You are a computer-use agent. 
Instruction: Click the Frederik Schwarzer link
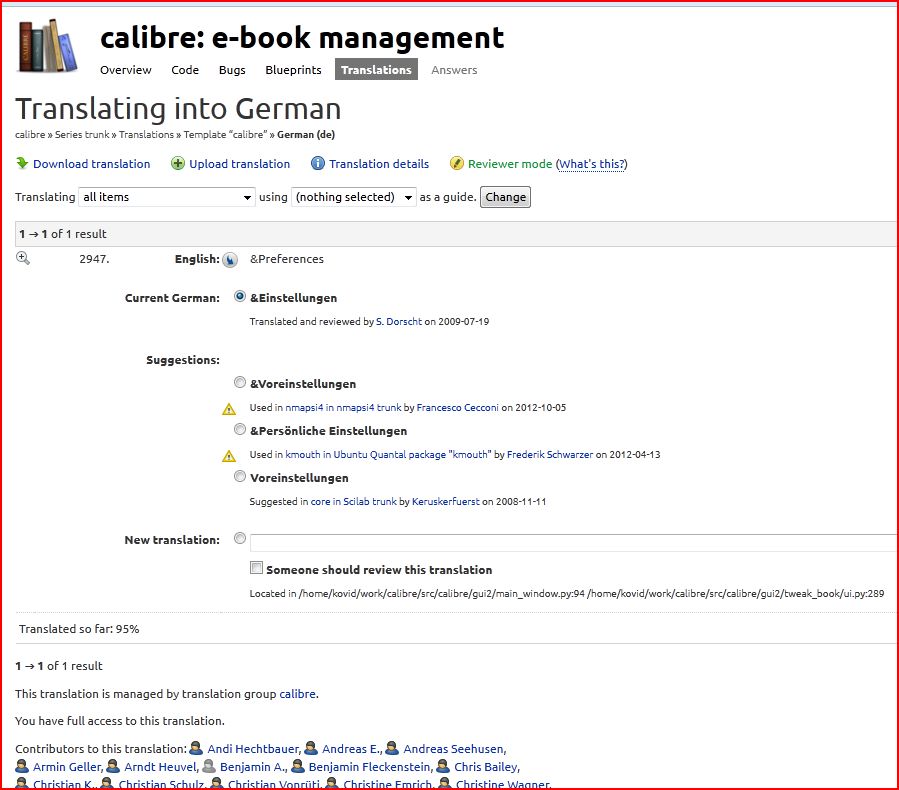pos(550,455)
